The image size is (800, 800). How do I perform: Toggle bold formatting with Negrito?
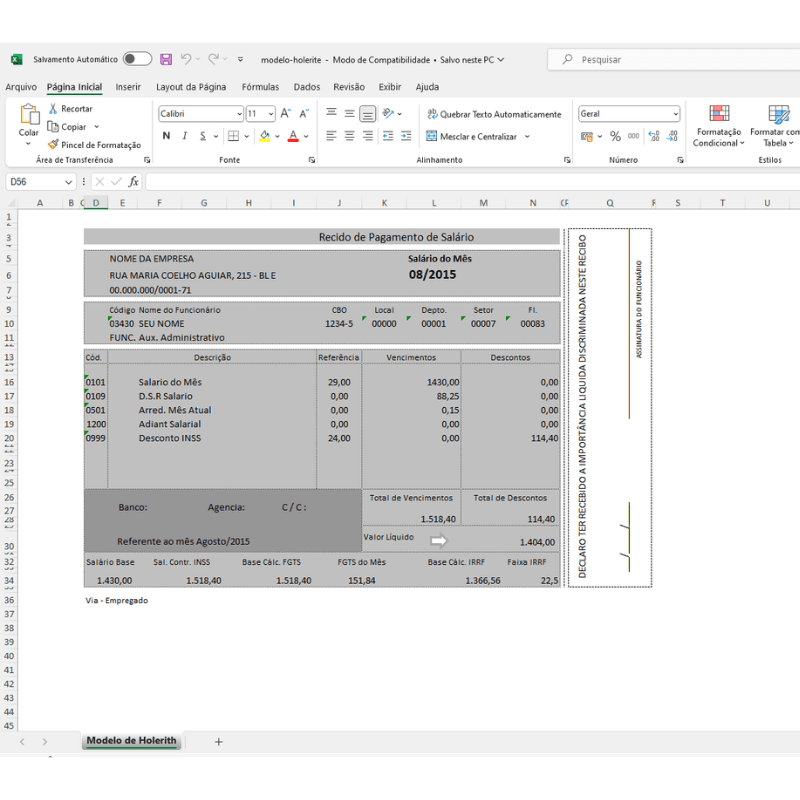[164, 135]
